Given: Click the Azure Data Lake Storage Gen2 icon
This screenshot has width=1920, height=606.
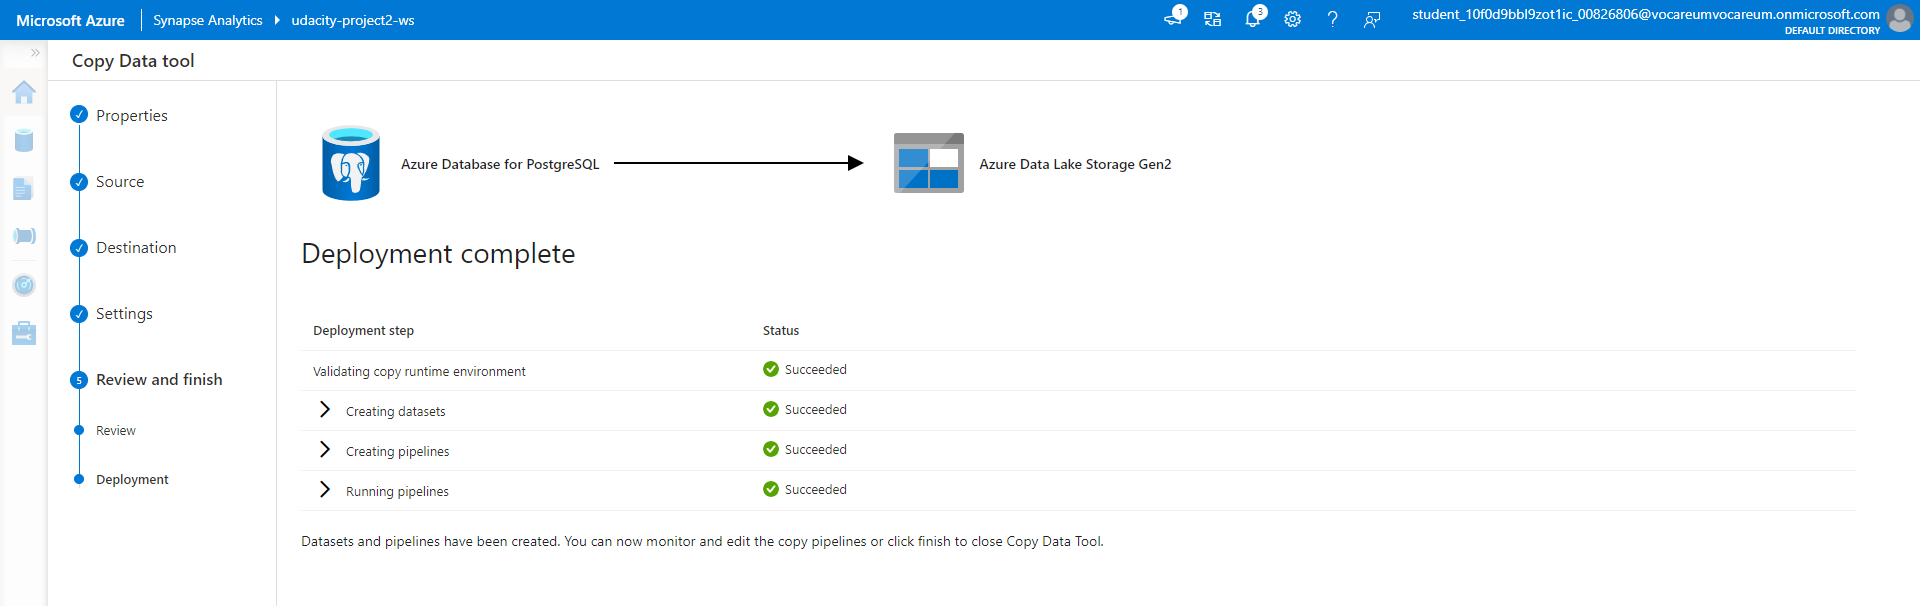Looking at the screenshot, I should pyautogui.click(x=929, y=163).
